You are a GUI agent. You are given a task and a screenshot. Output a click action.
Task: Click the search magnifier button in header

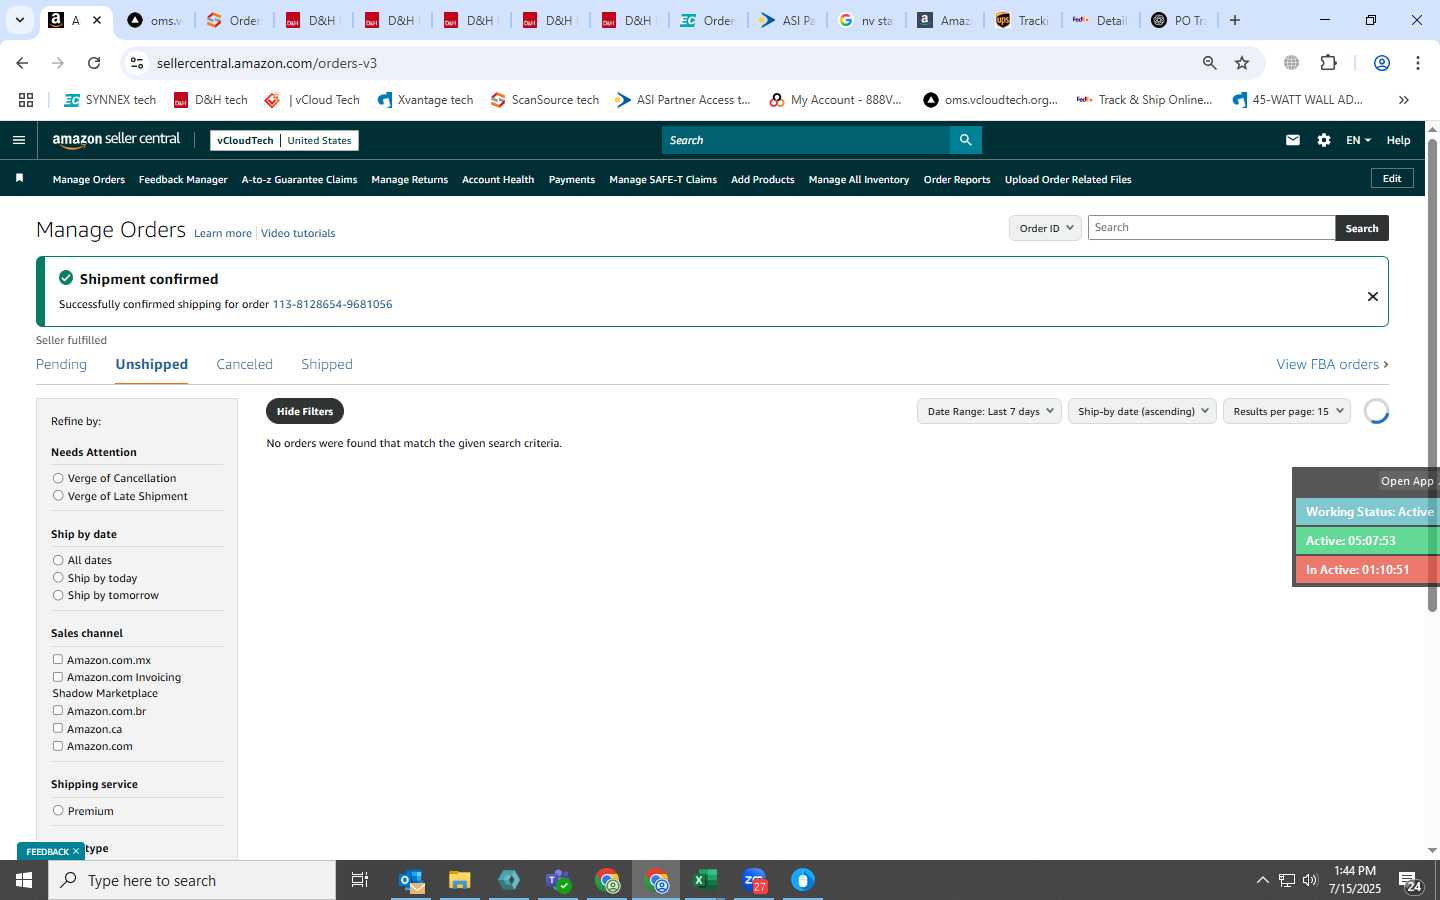pos(965,140)
